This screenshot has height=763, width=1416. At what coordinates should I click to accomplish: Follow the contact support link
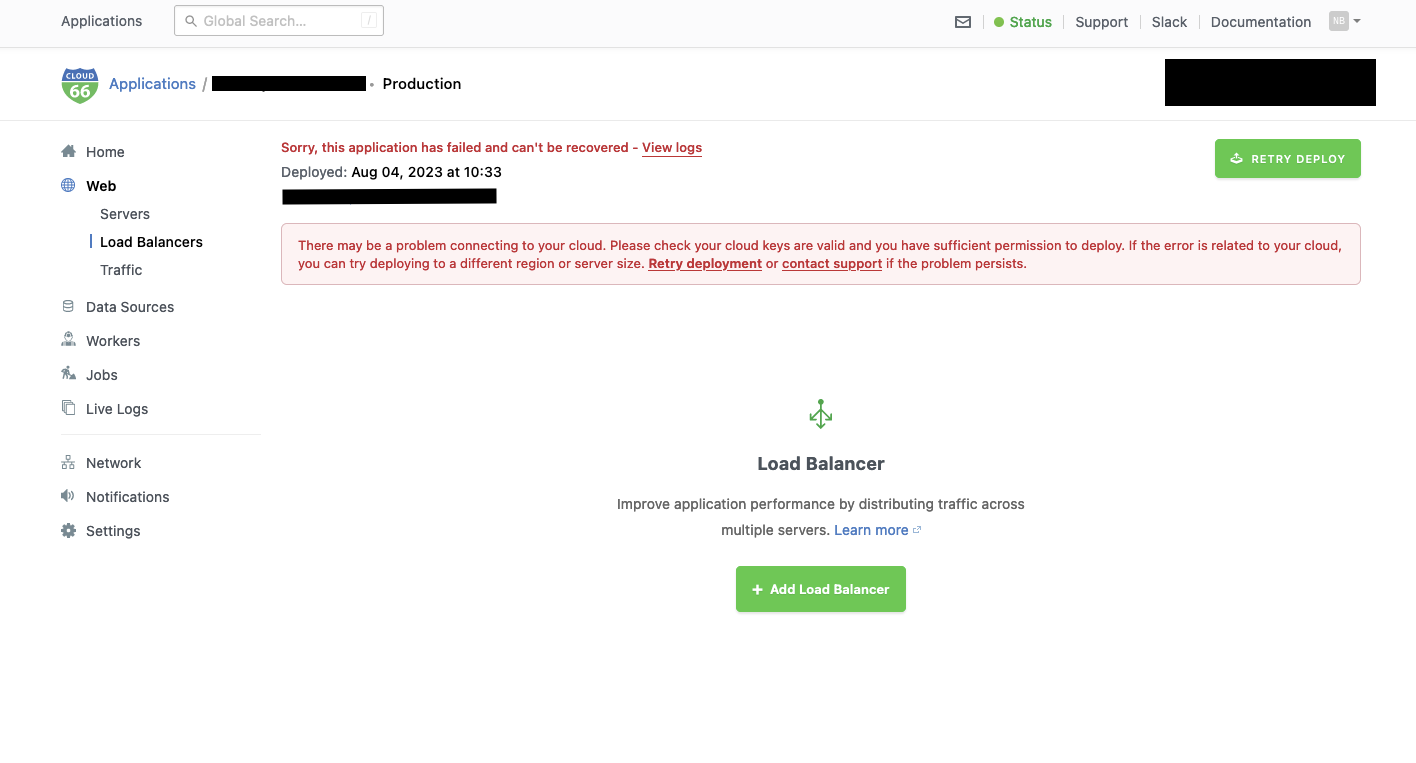832,264
